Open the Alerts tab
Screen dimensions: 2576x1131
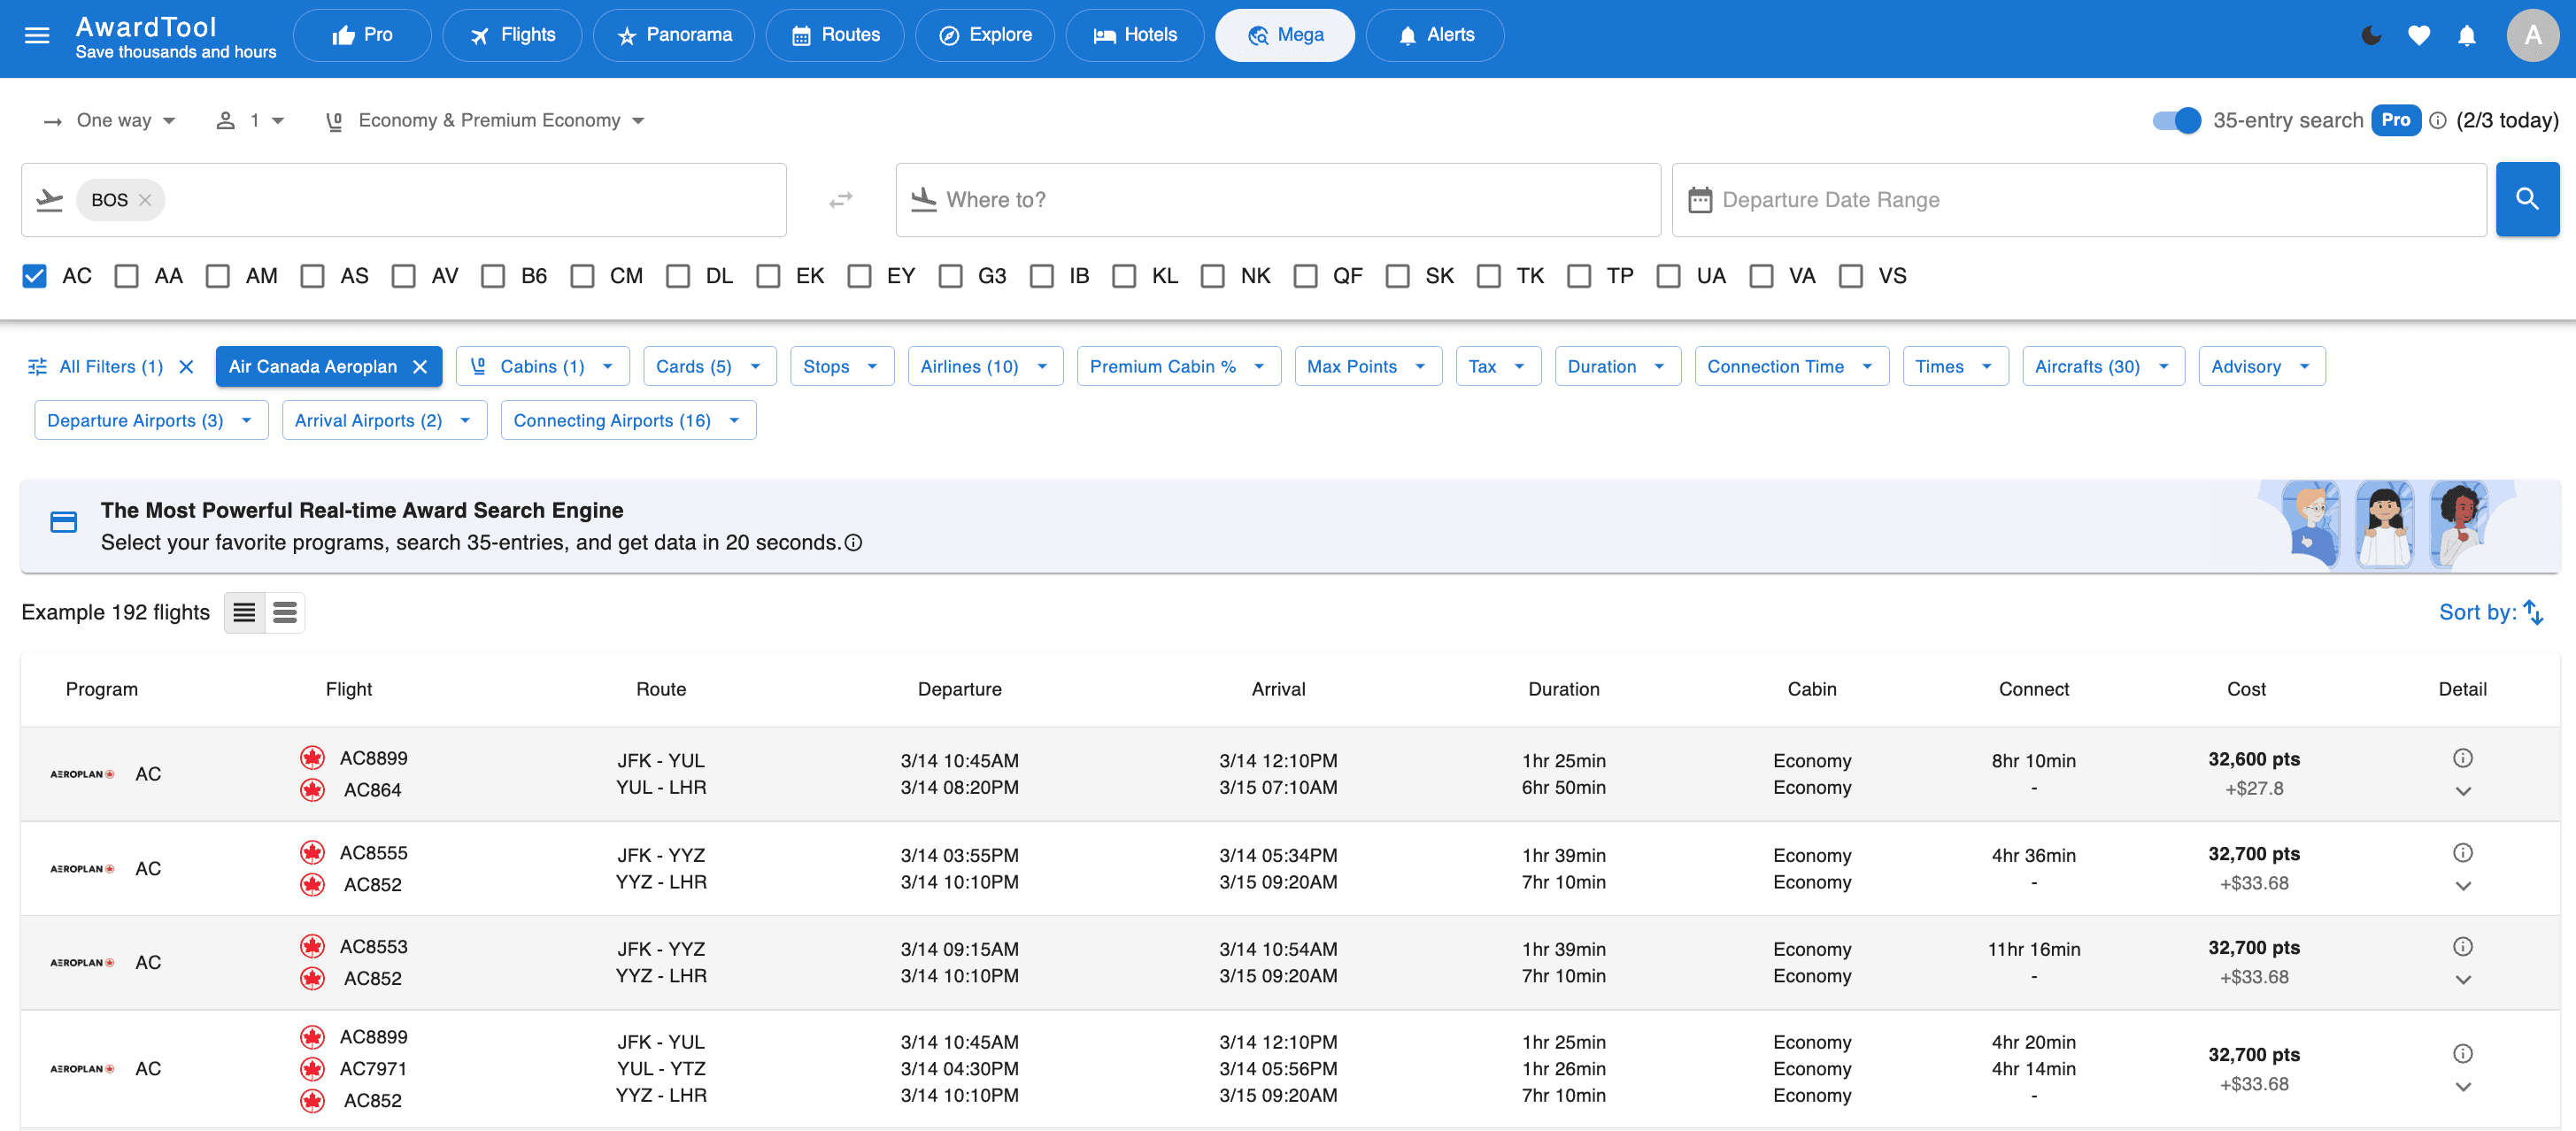[x=1435, y=36]
